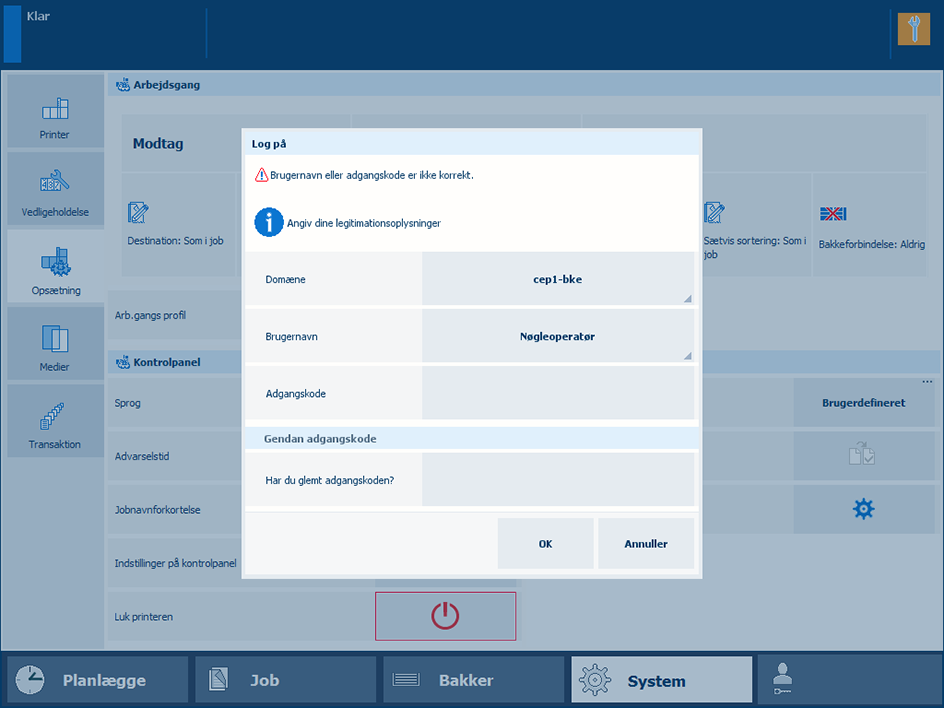Open the Vedligeholdelse maintenance section
Screen dimensions: 944x708
pos(55,188)
